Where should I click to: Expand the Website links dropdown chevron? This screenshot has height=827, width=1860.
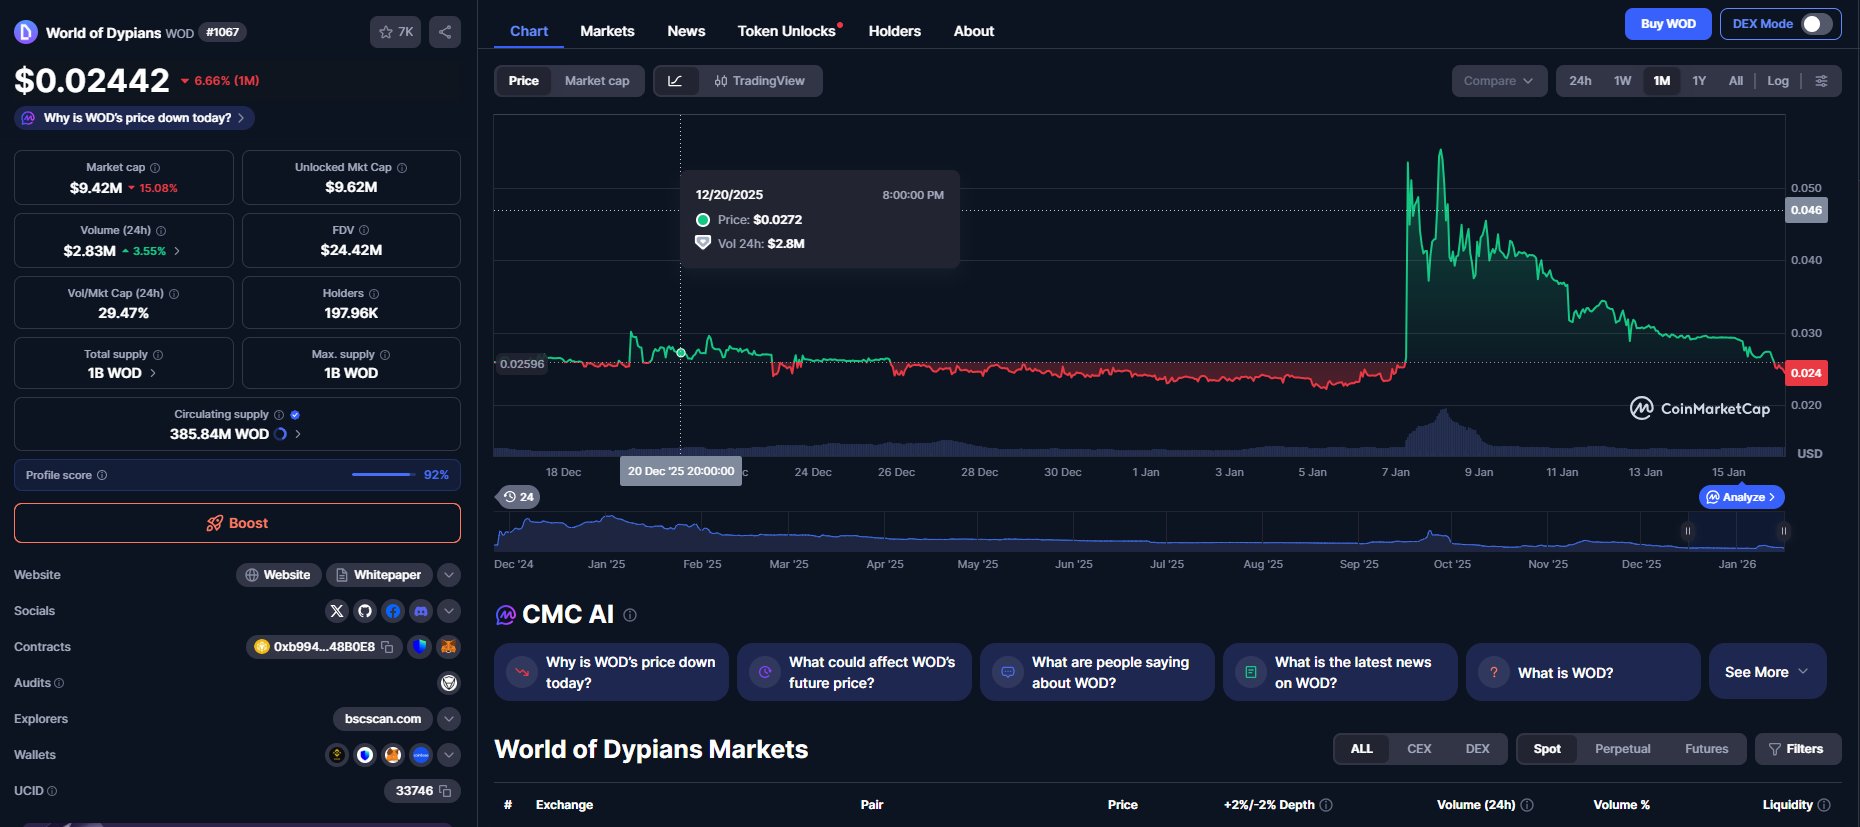(449, 575)
